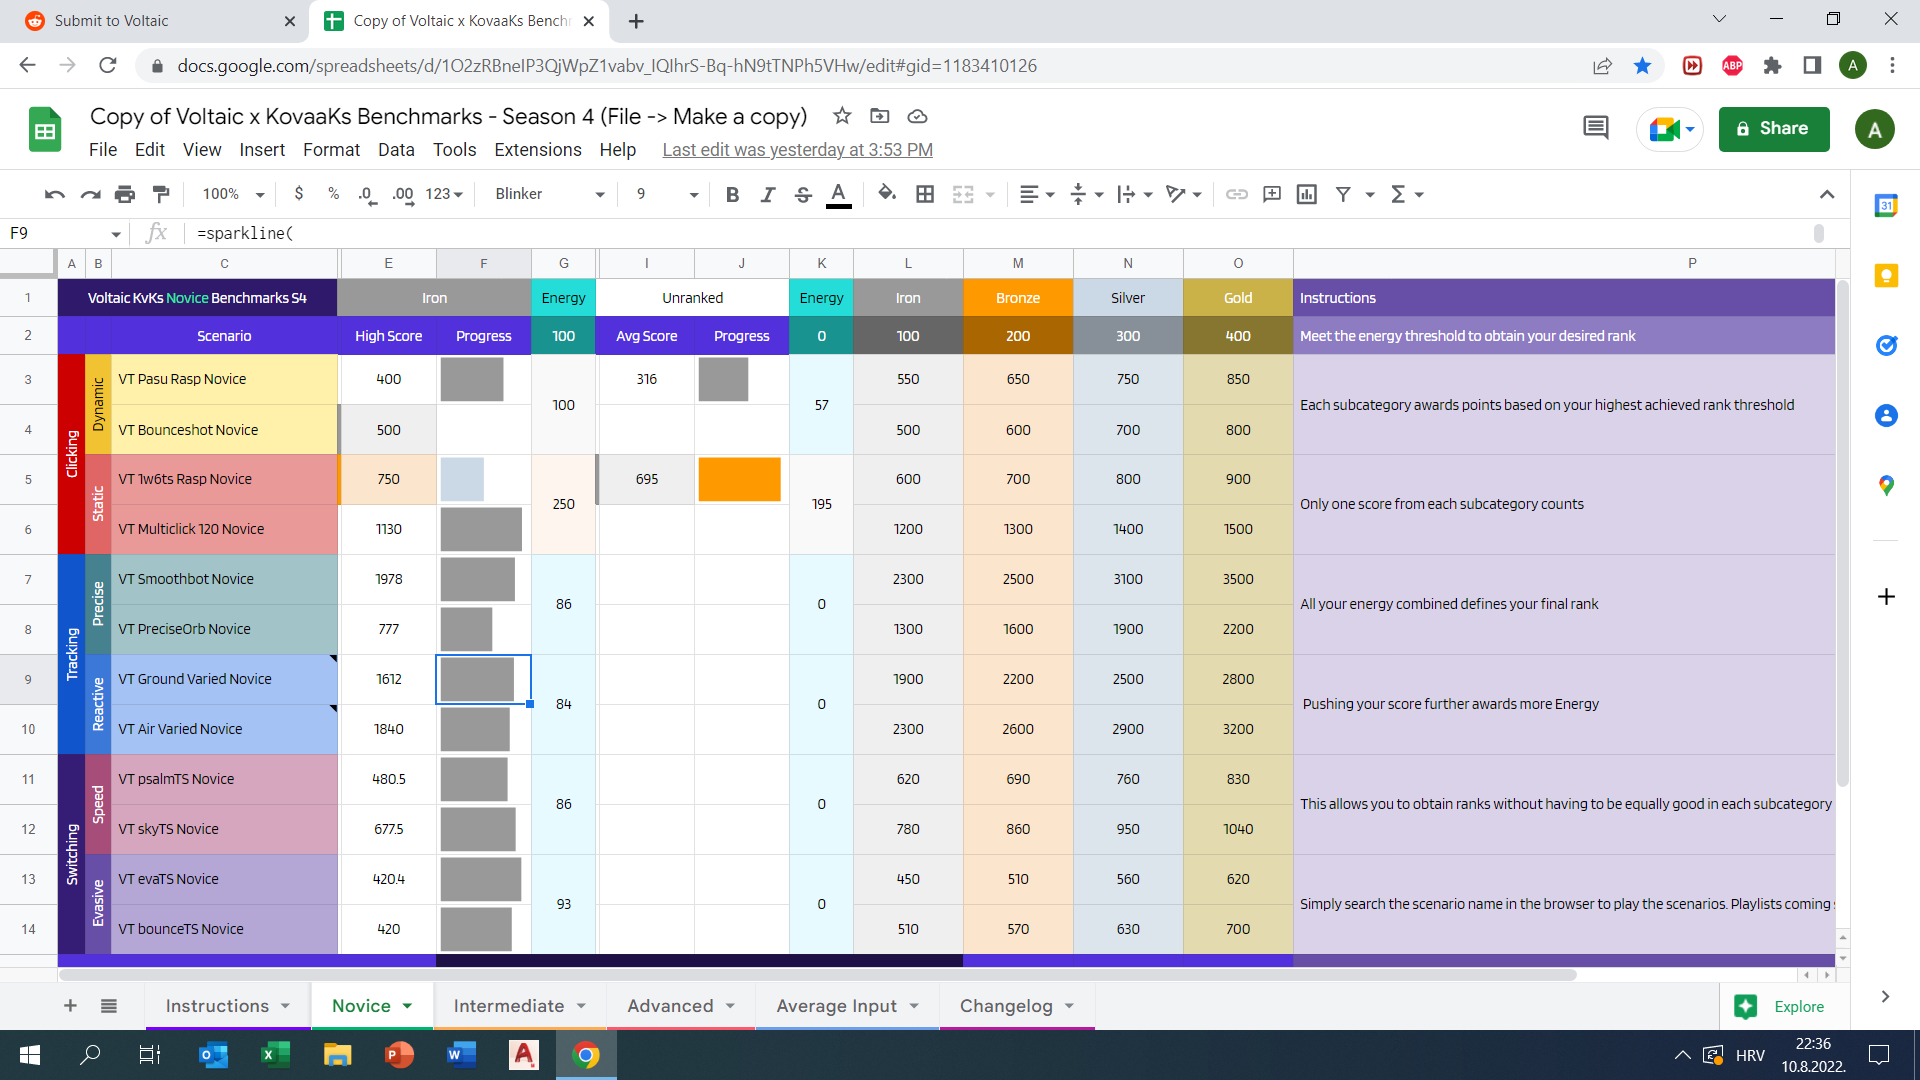Format as currency with dollar icon
1920x1080 pixels.
[x=298, y=194]
